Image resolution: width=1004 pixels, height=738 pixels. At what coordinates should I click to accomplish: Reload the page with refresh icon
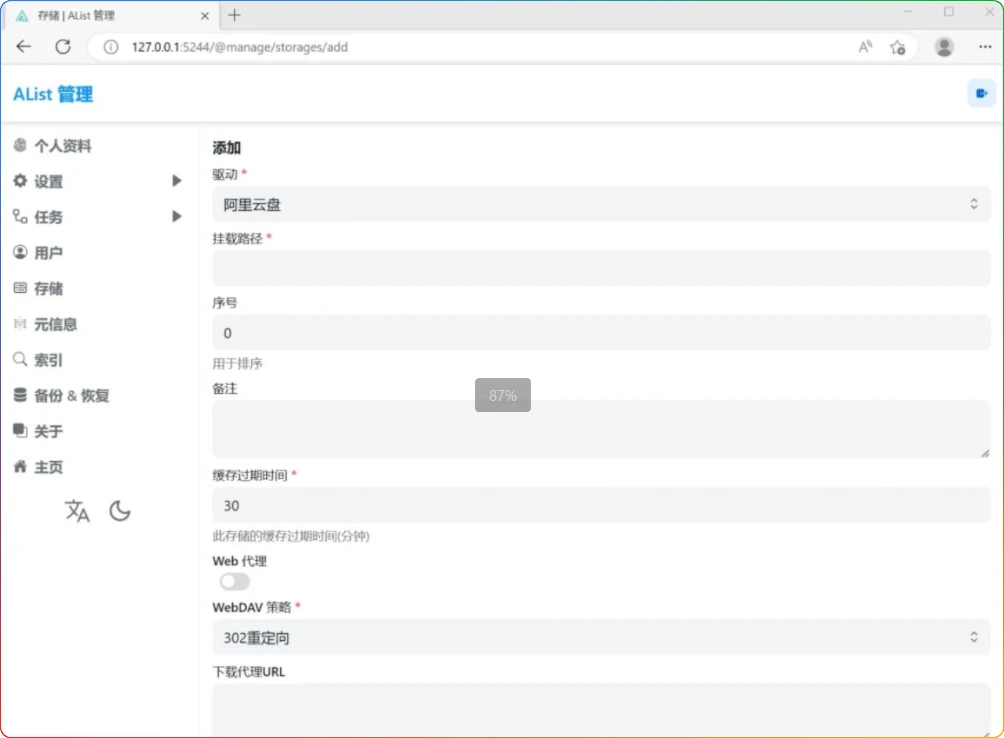[63, 47]
